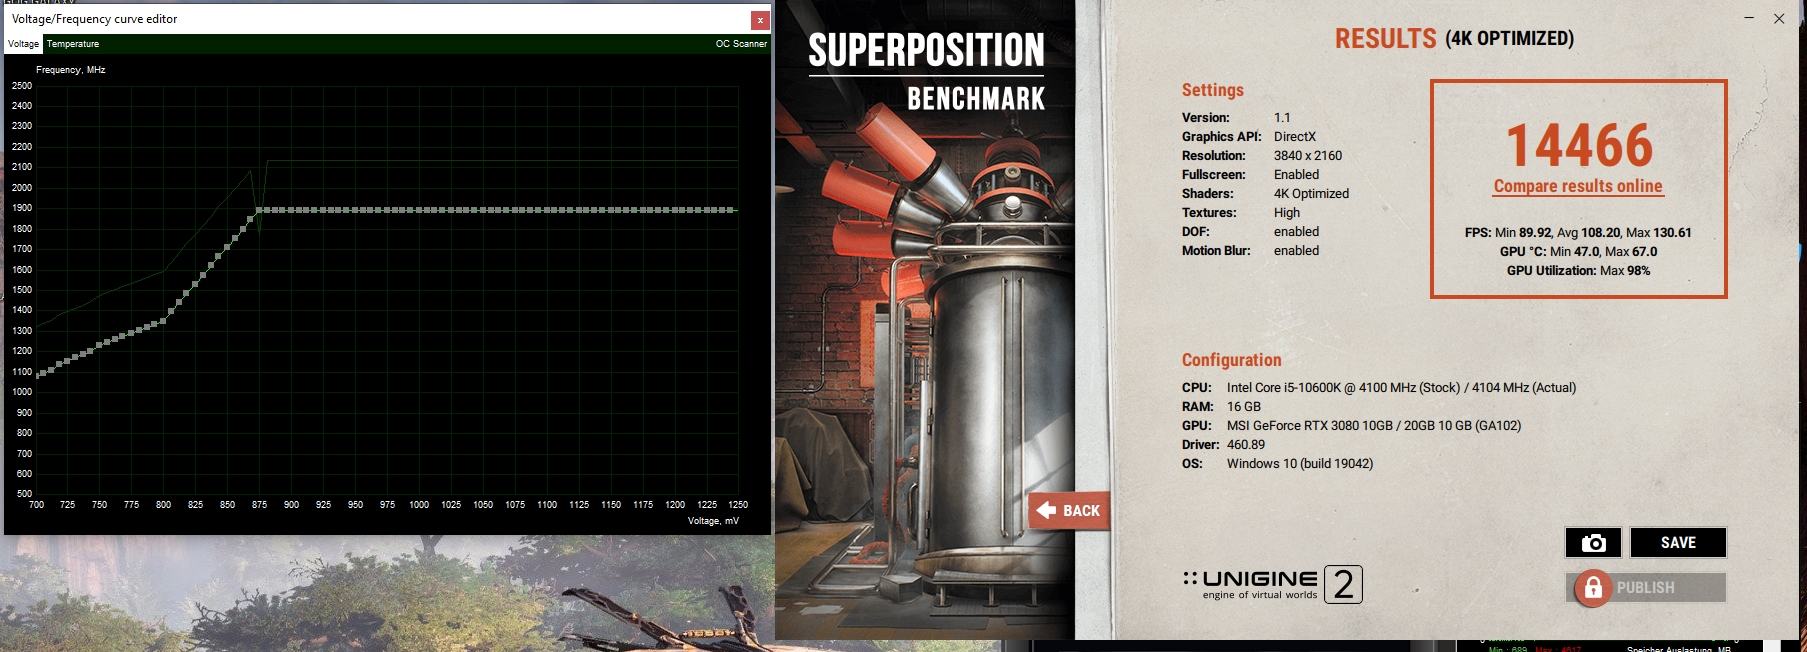
Task: Open the OC Scanner
Action: point(741,44)
